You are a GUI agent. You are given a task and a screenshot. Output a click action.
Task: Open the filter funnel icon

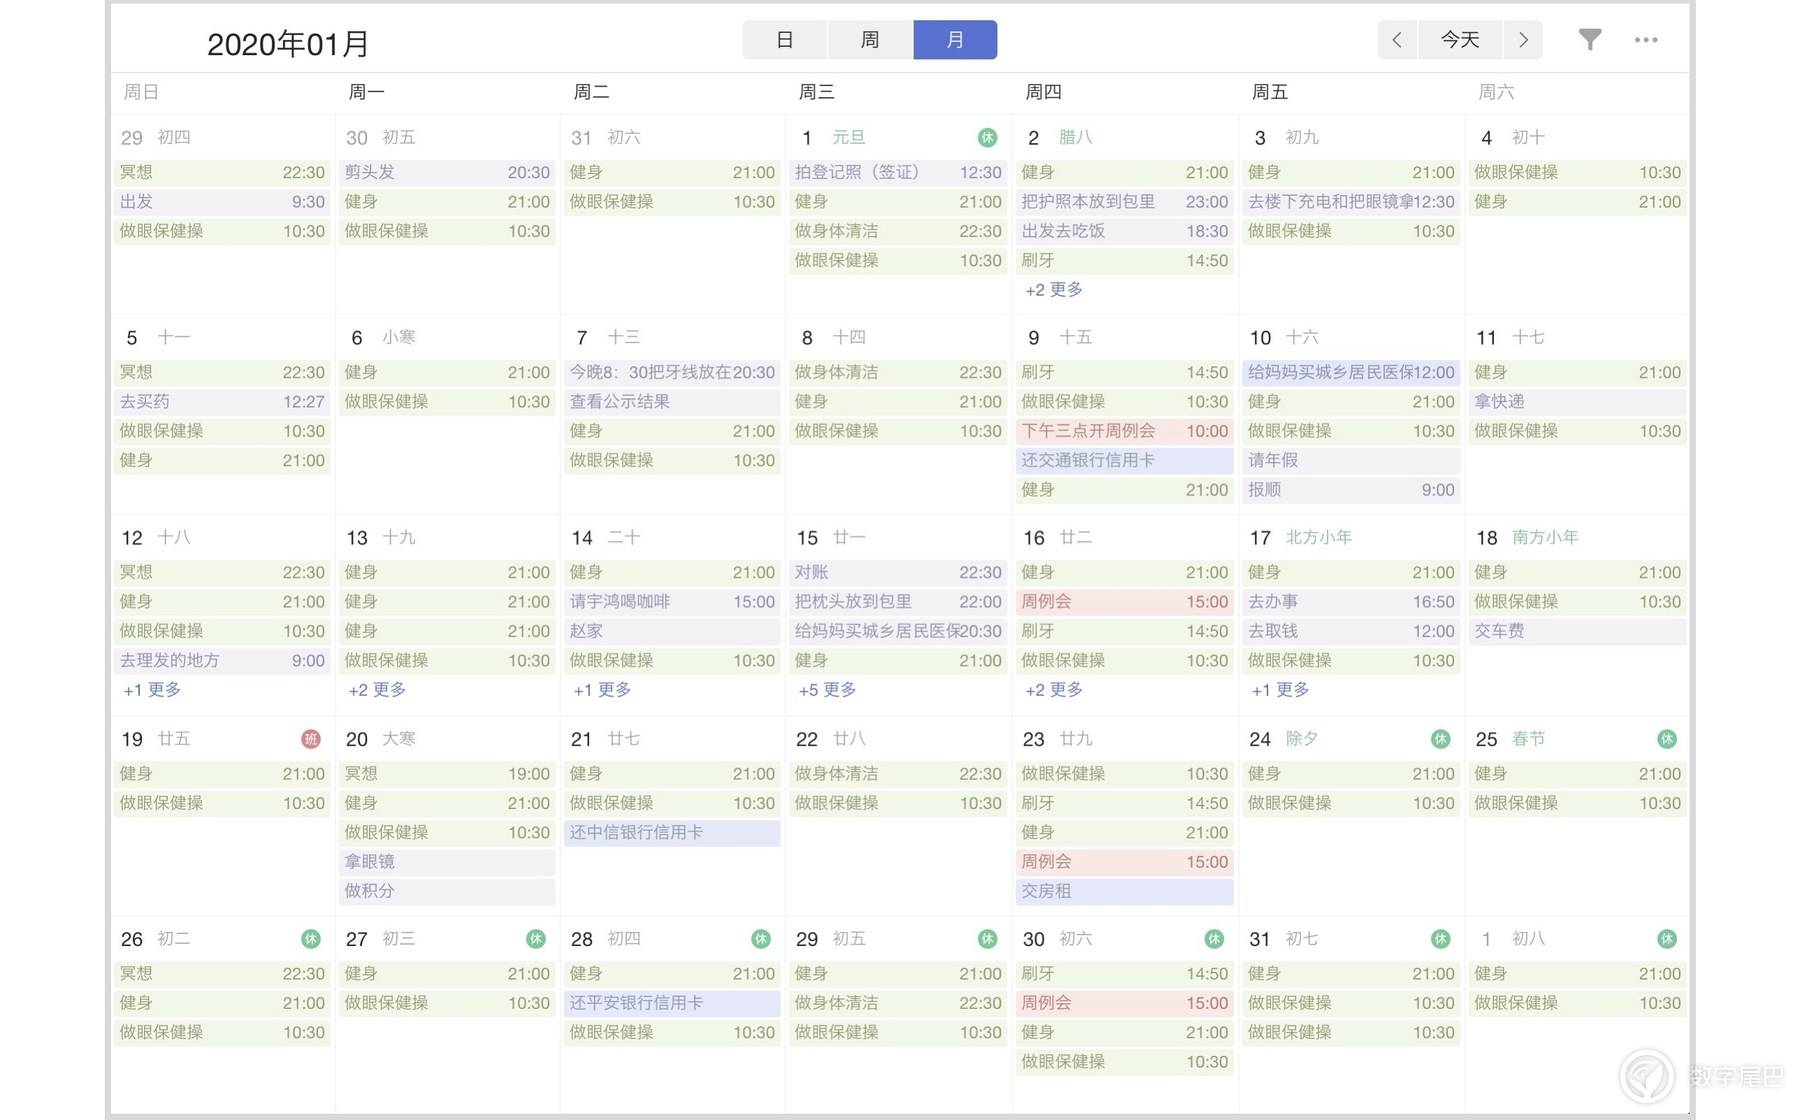pyautogui.click(x=1590, y=40)
